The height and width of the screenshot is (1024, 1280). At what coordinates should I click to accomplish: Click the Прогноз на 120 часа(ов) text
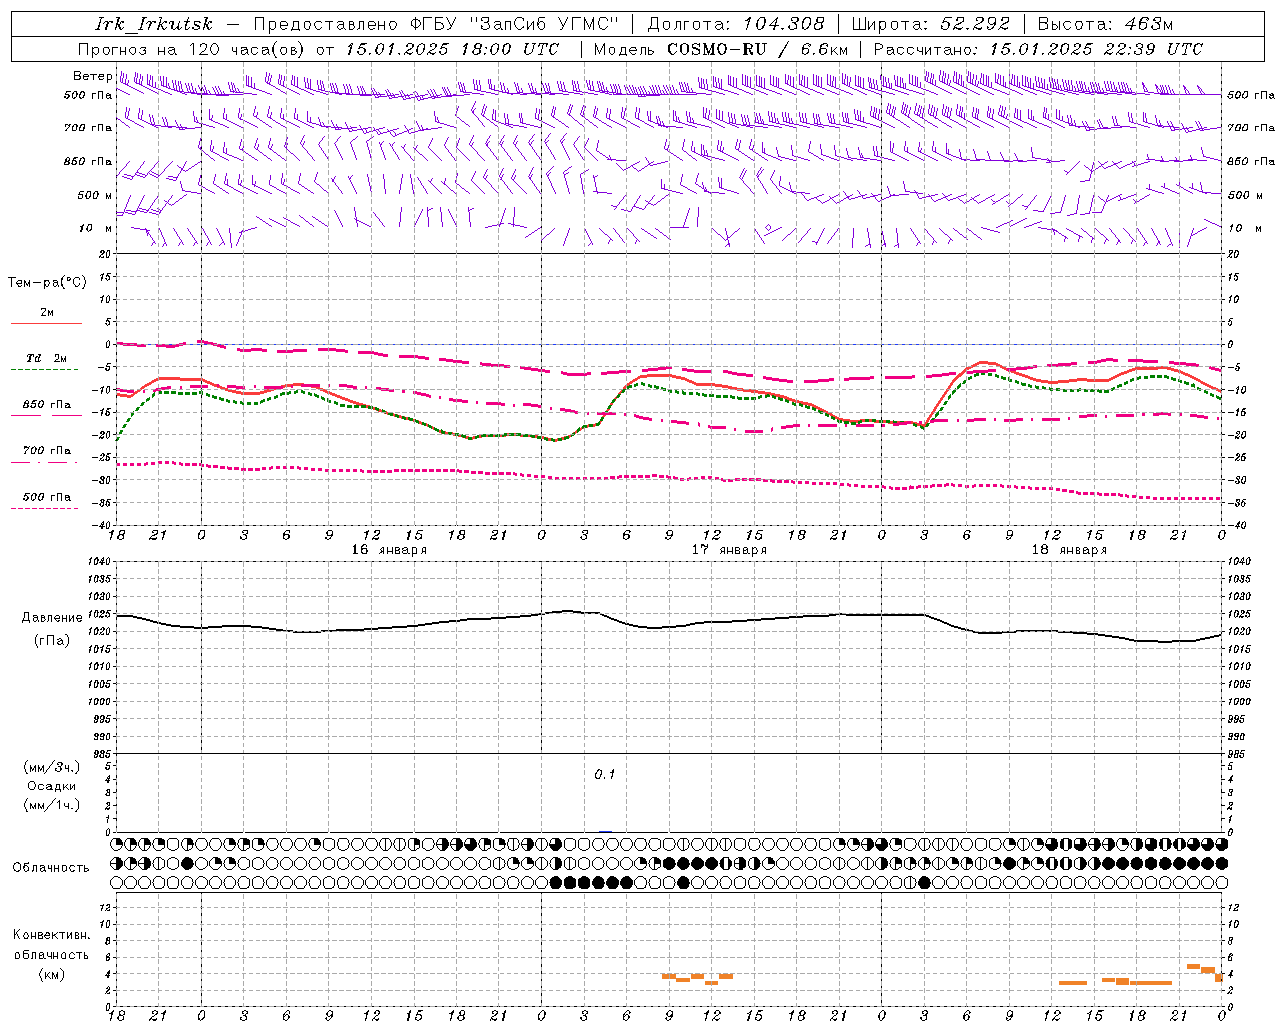pos(193,49)
